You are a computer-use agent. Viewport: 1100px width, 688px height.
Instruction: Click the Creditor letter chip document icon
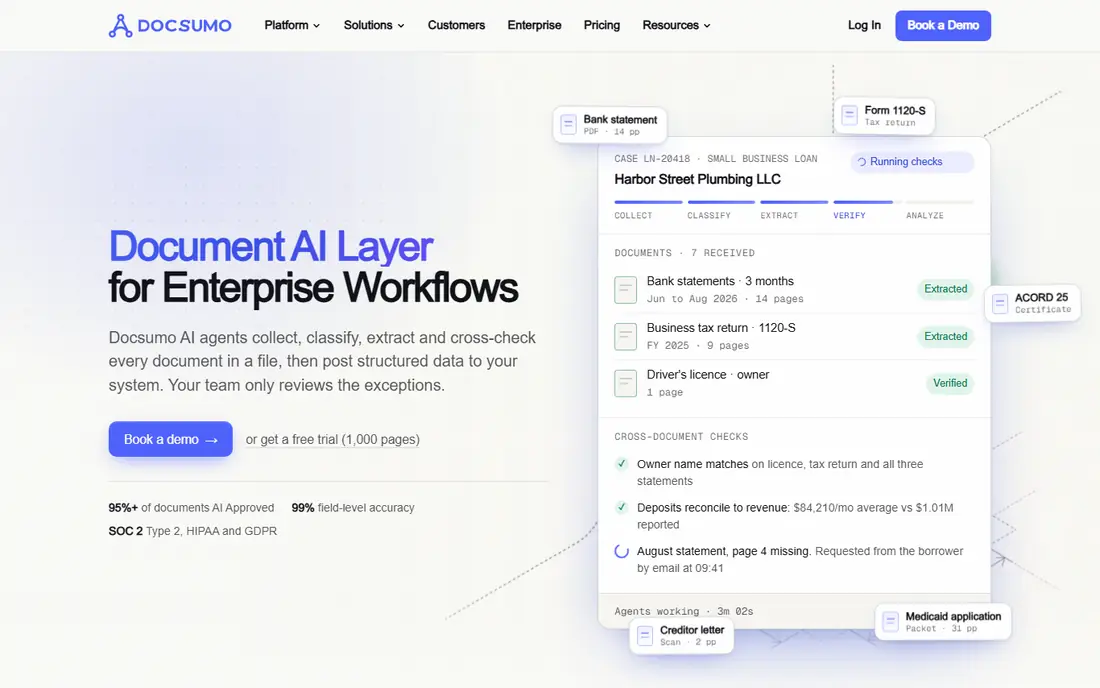coord(645,635)
